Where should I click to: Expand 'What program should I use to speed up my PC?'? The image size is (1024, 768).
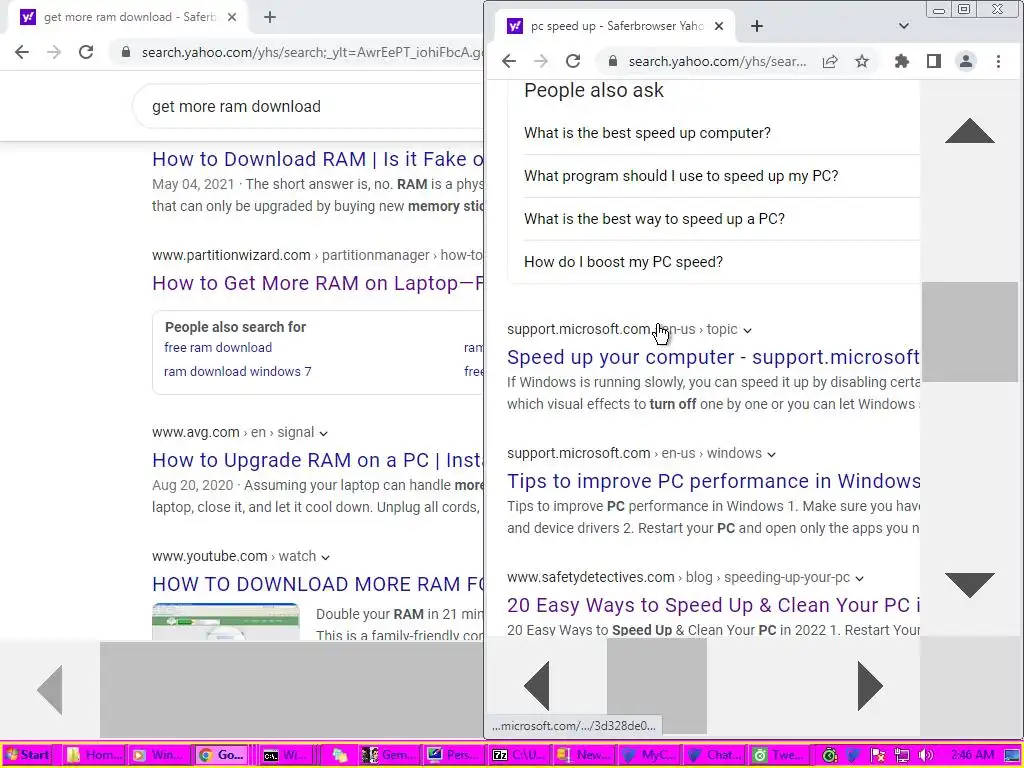[x=722, y=176]
